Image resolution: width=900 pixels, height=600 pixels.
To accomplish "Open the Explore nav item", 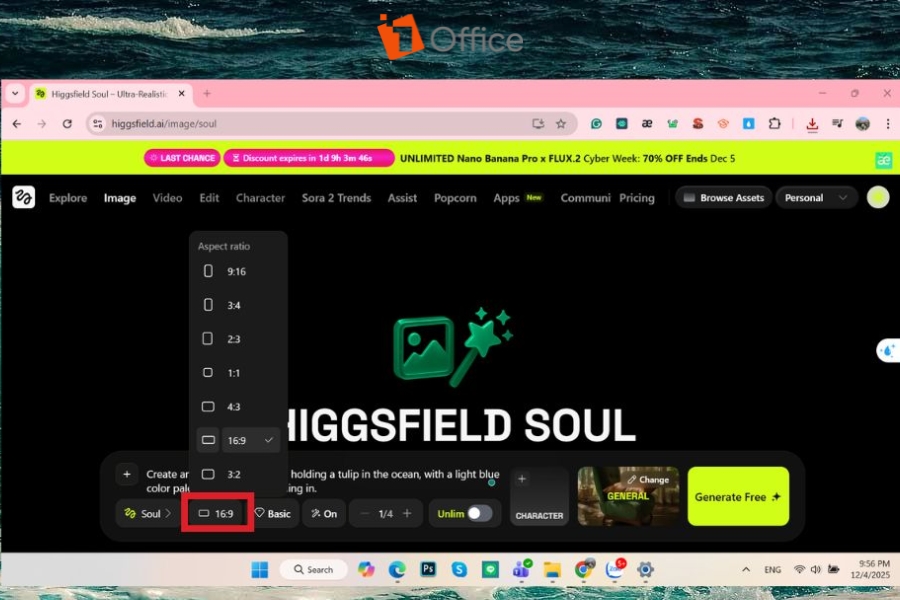I will pyautogui.click(x=68, y=198).
